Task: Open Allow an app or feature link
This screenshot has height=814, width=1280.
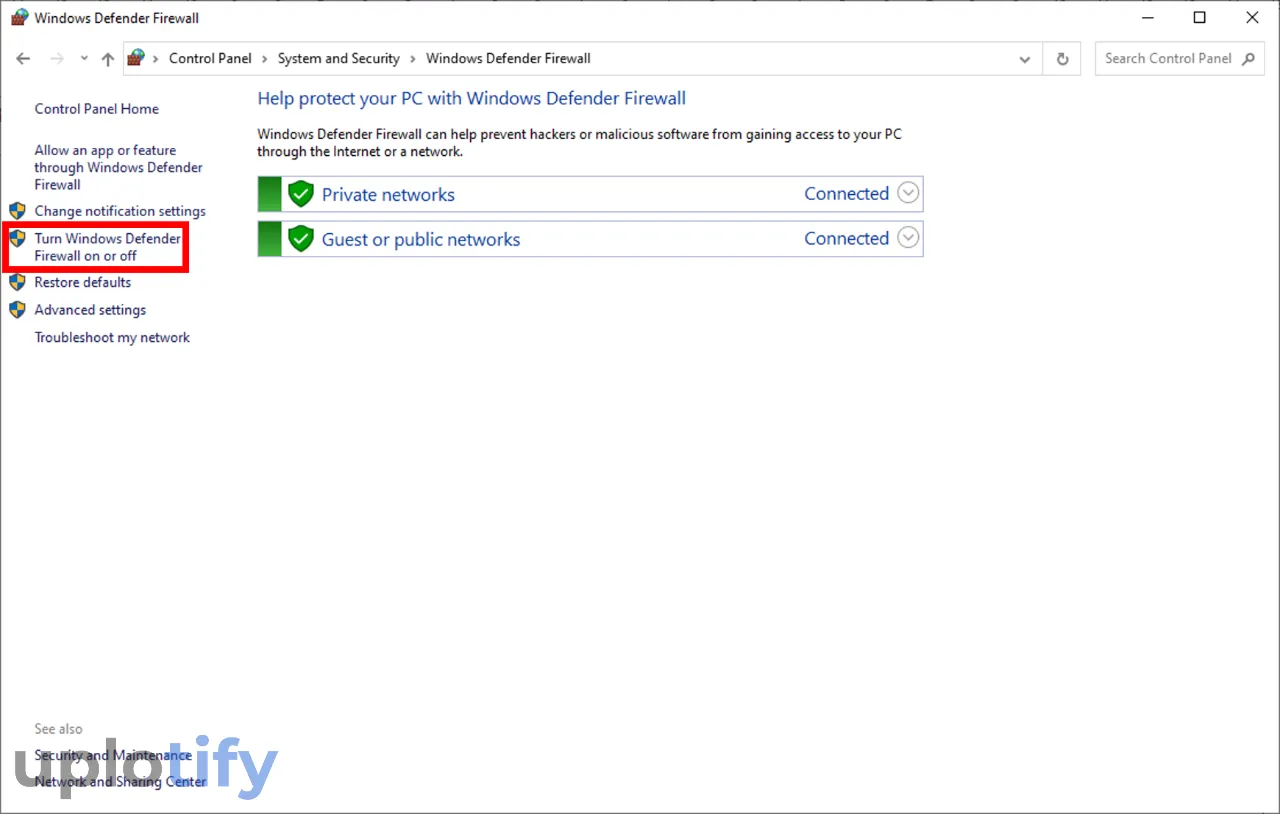Action: (118, 167)
